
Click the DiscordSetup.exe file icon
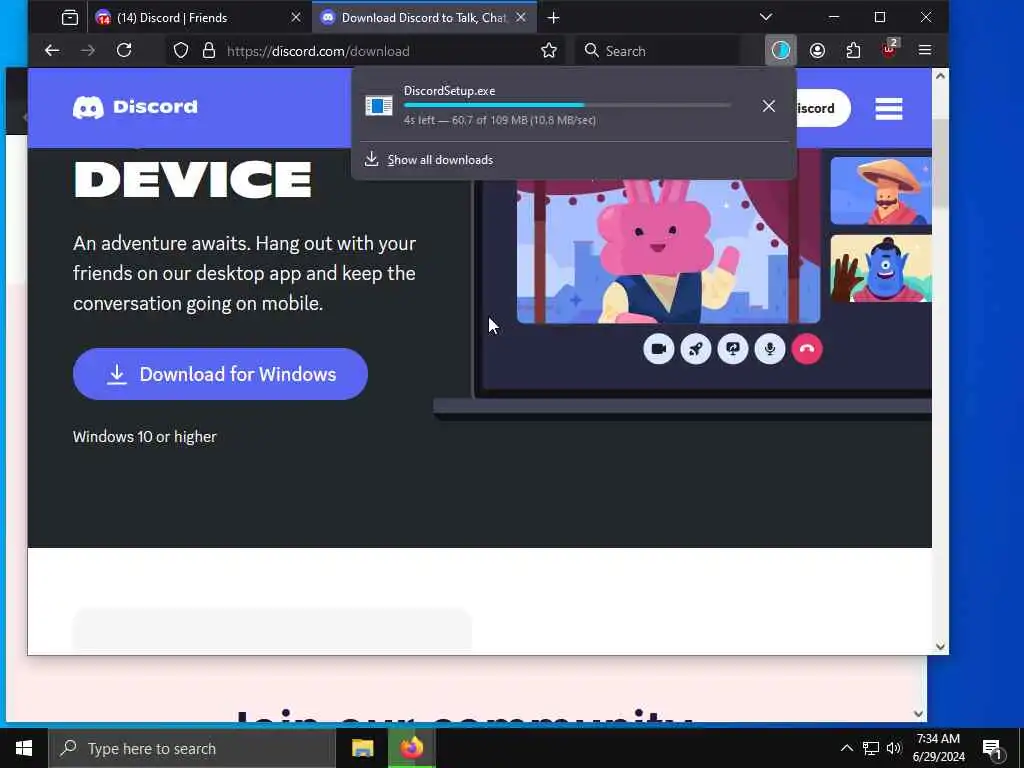tap(379, 105)
